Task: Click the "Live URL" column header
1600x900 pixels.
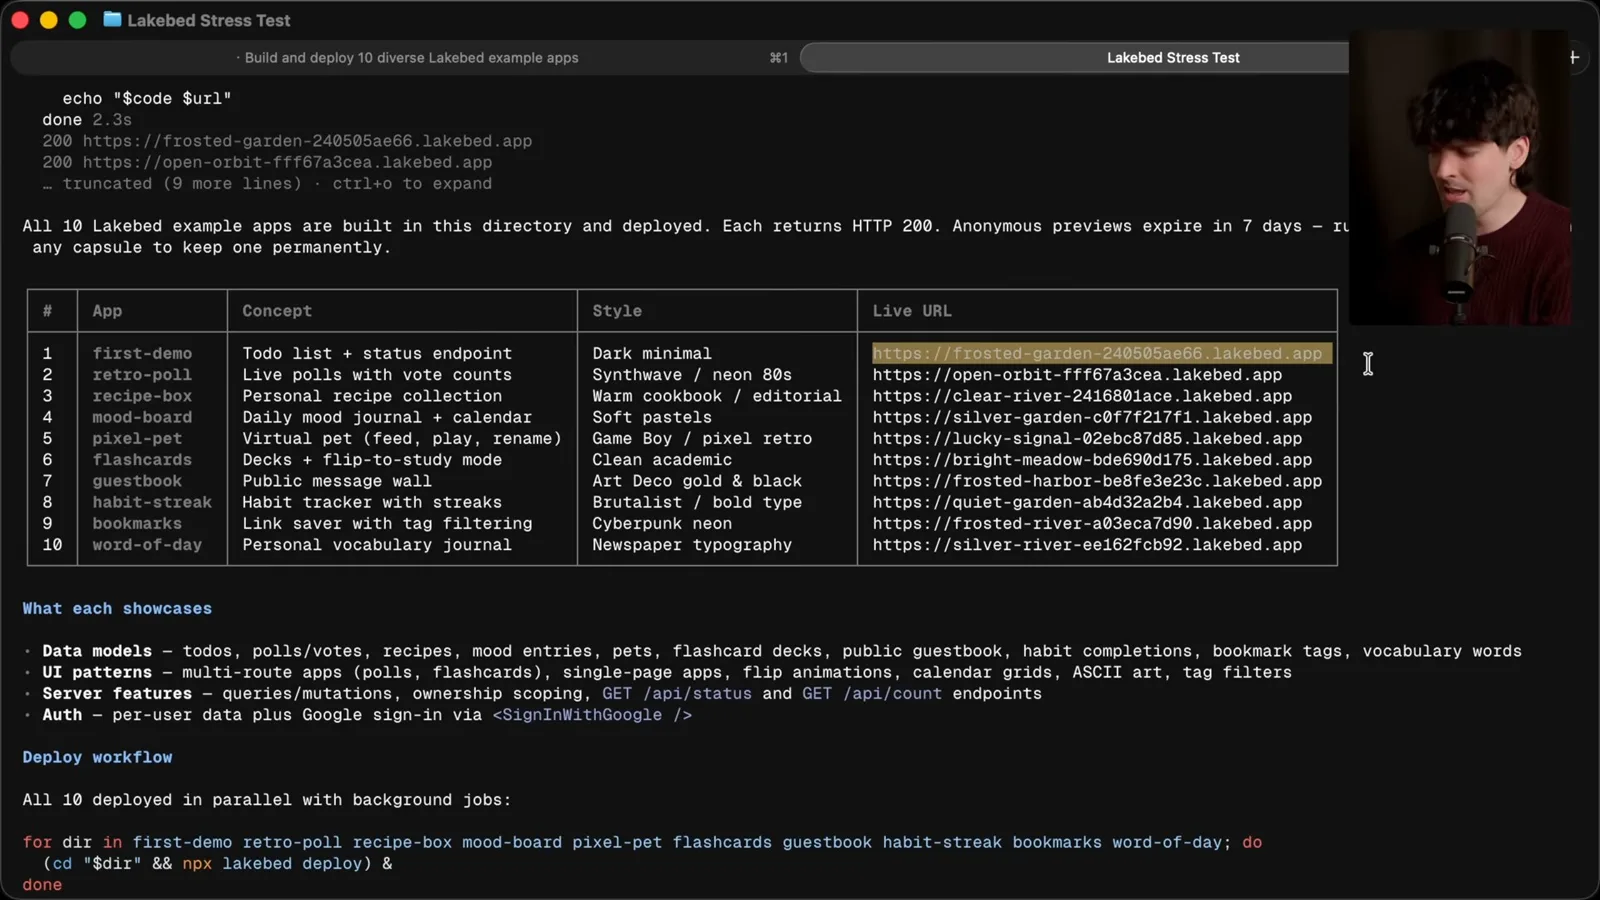Action: [912, 311]
